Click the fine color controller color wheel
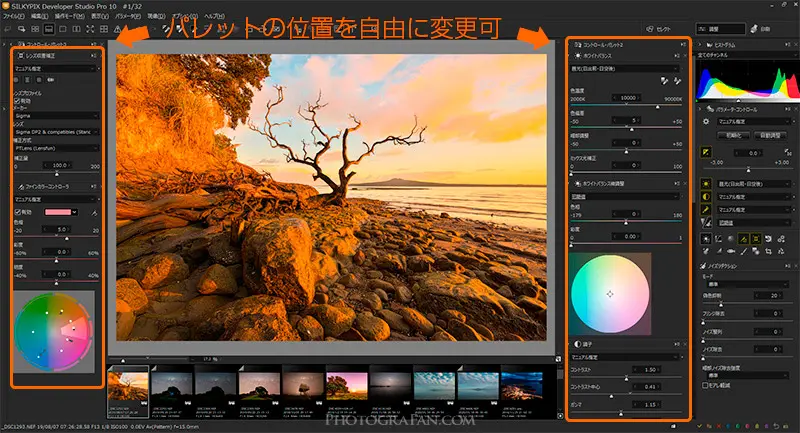Screen dimensions: 800x433 53,331
